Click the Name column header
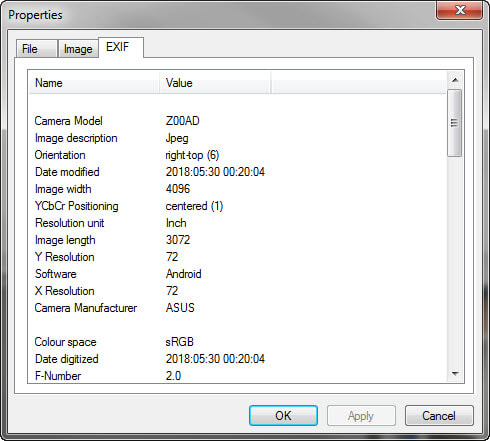 point(94,83)
